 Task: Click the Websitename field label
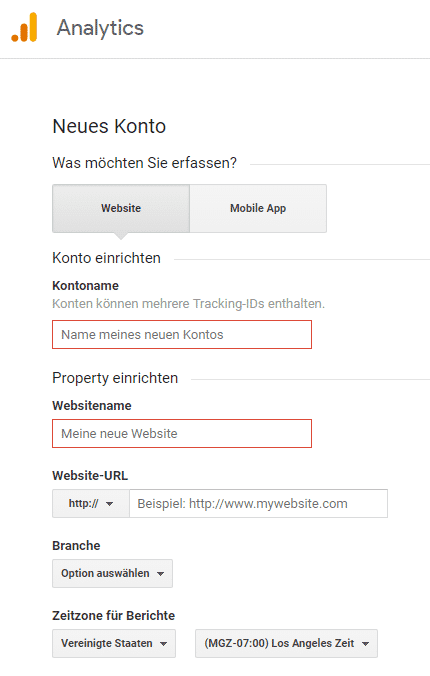(x=92, y=405)
